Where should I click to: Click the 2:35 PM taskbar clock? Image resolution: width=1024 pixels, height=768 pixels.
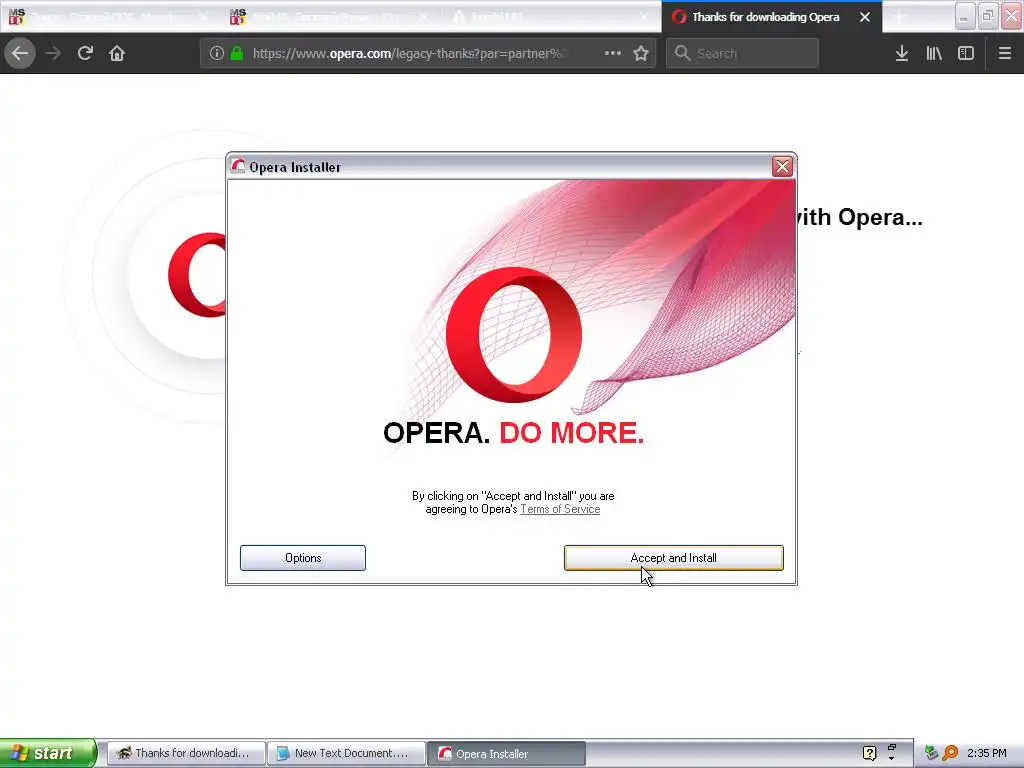pyautogui.click(x=987, y=753)
